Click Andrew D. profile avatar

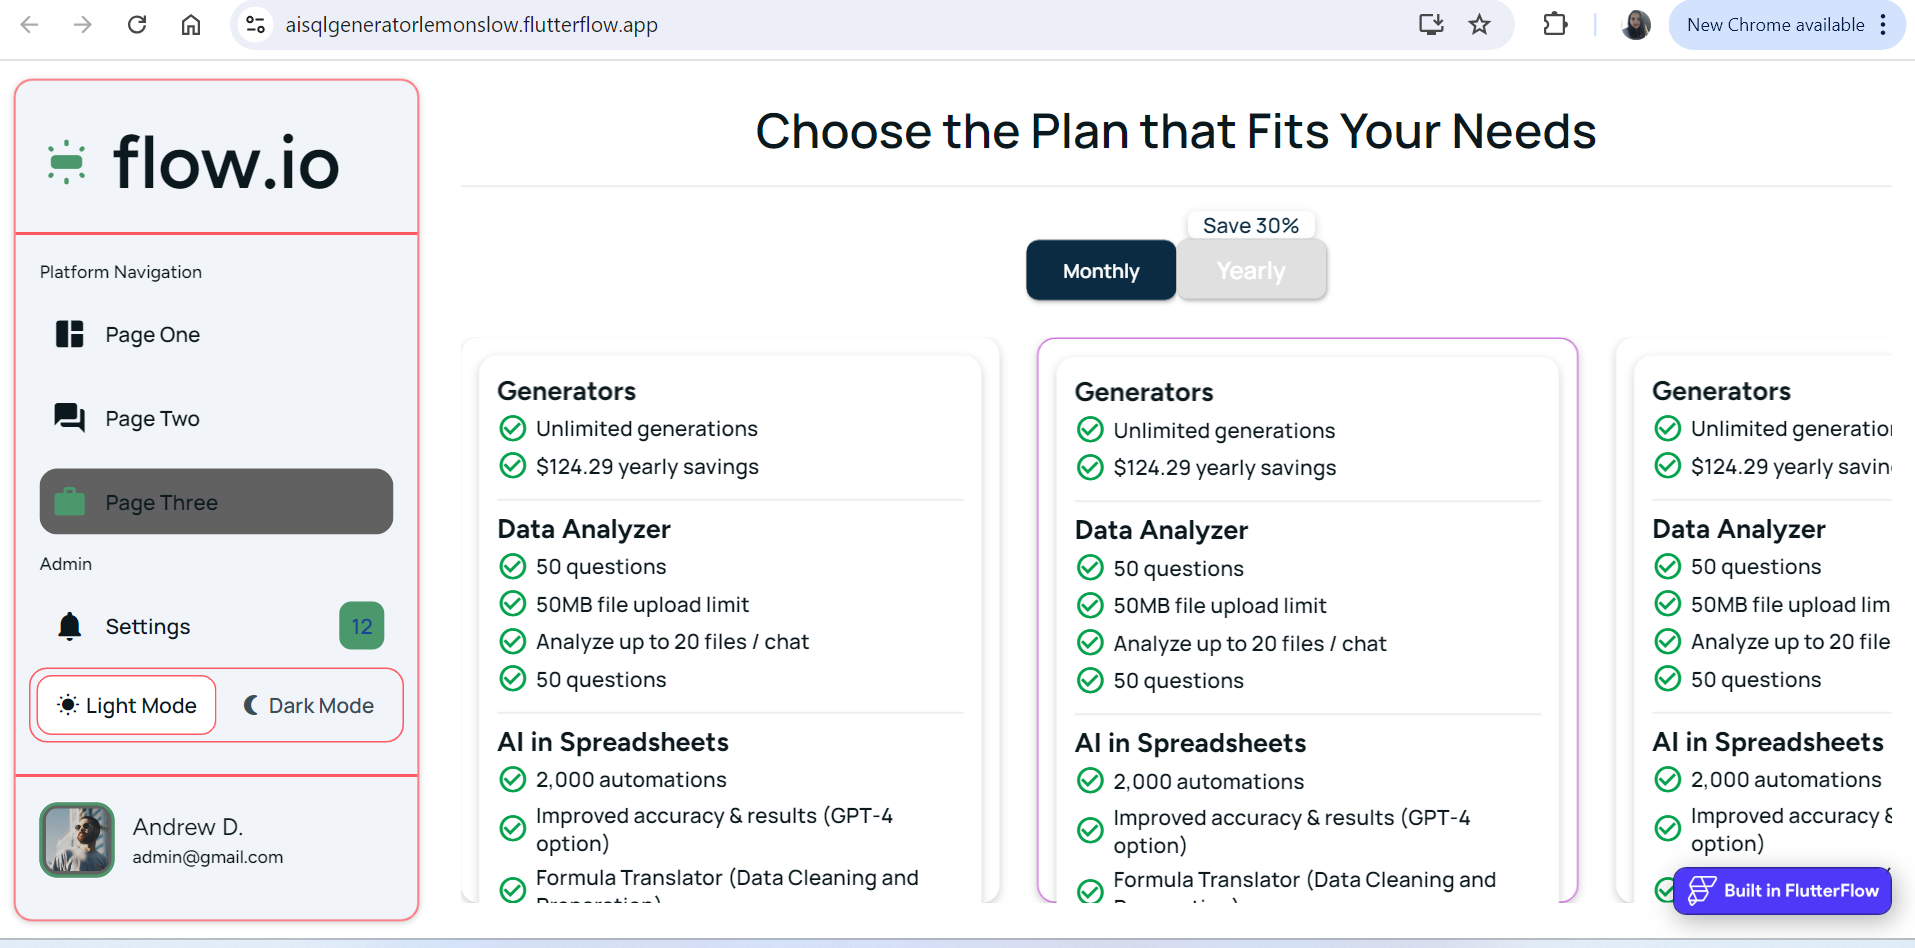(x=77, y=840)
